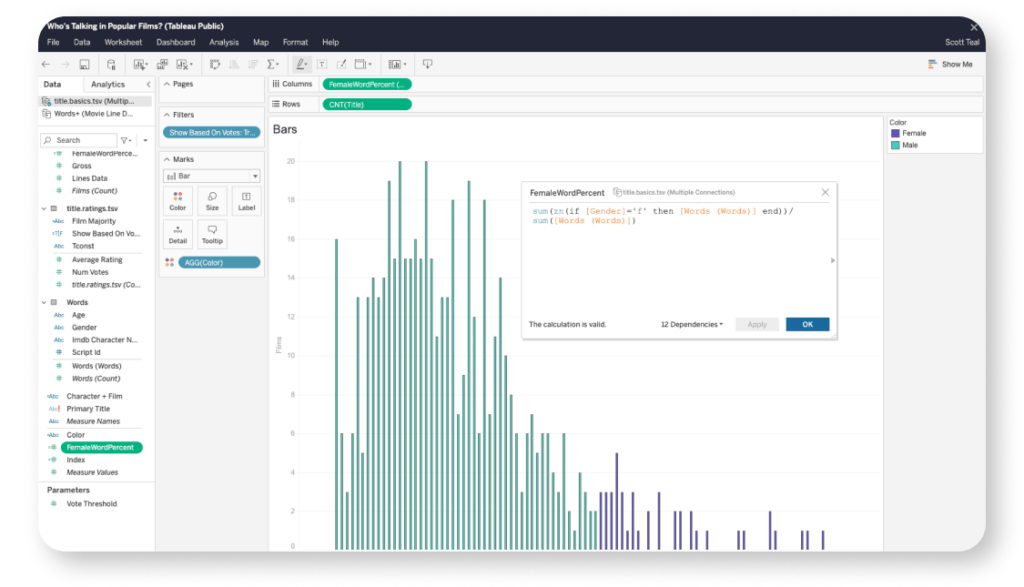Open the Dashboard menu
The height and width of the screenshot is (587, 1024).
176,42
